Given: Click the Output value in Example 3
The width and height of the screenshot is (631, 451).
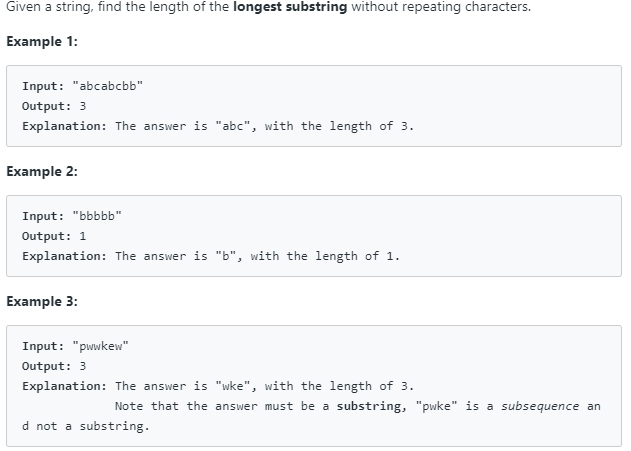Looking at the screenshot, I should (x=82, y=366).
